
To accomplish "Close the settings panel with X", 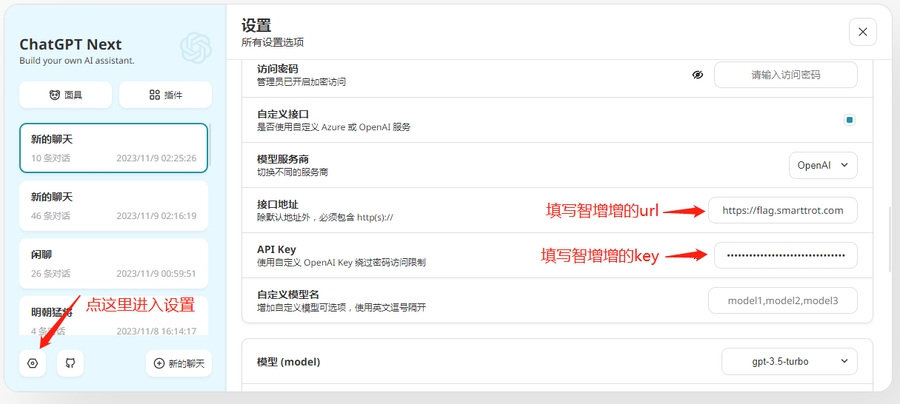I will (x=862, y=32).
